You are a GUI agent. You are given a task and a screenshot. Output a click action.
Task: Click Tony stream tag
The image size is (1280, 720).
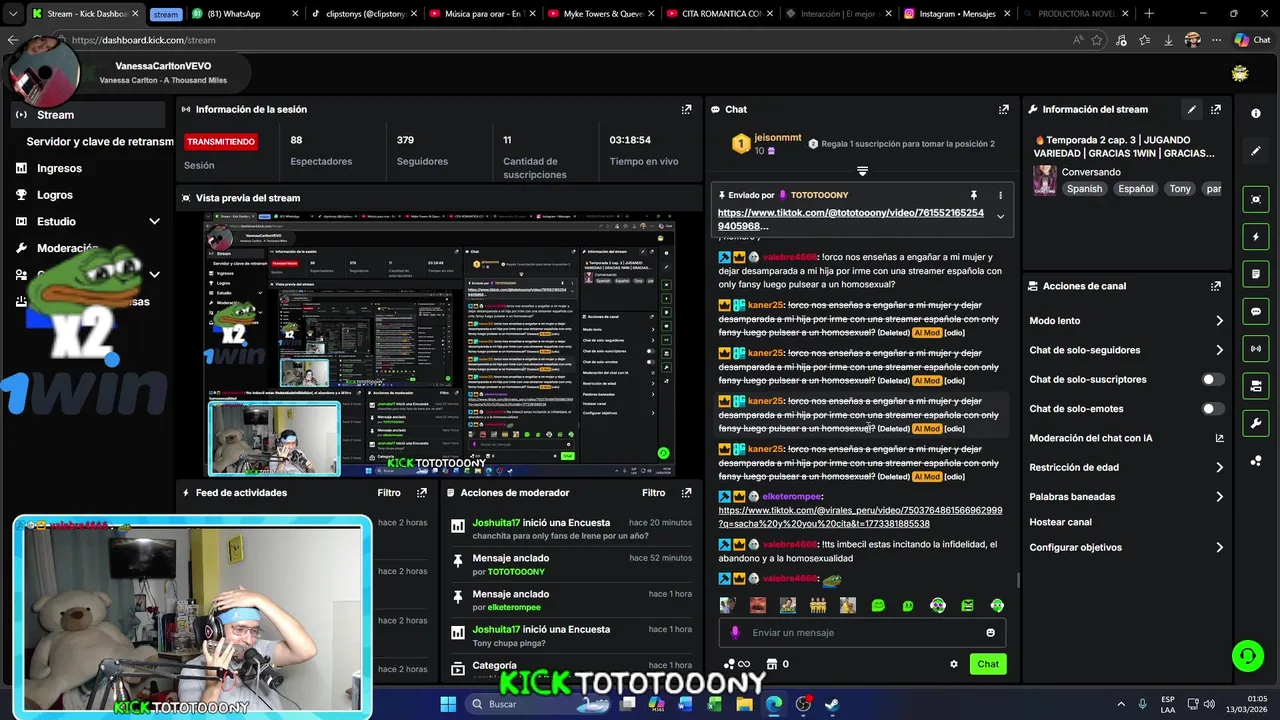pyautogui.click(x=1180, y=189)
